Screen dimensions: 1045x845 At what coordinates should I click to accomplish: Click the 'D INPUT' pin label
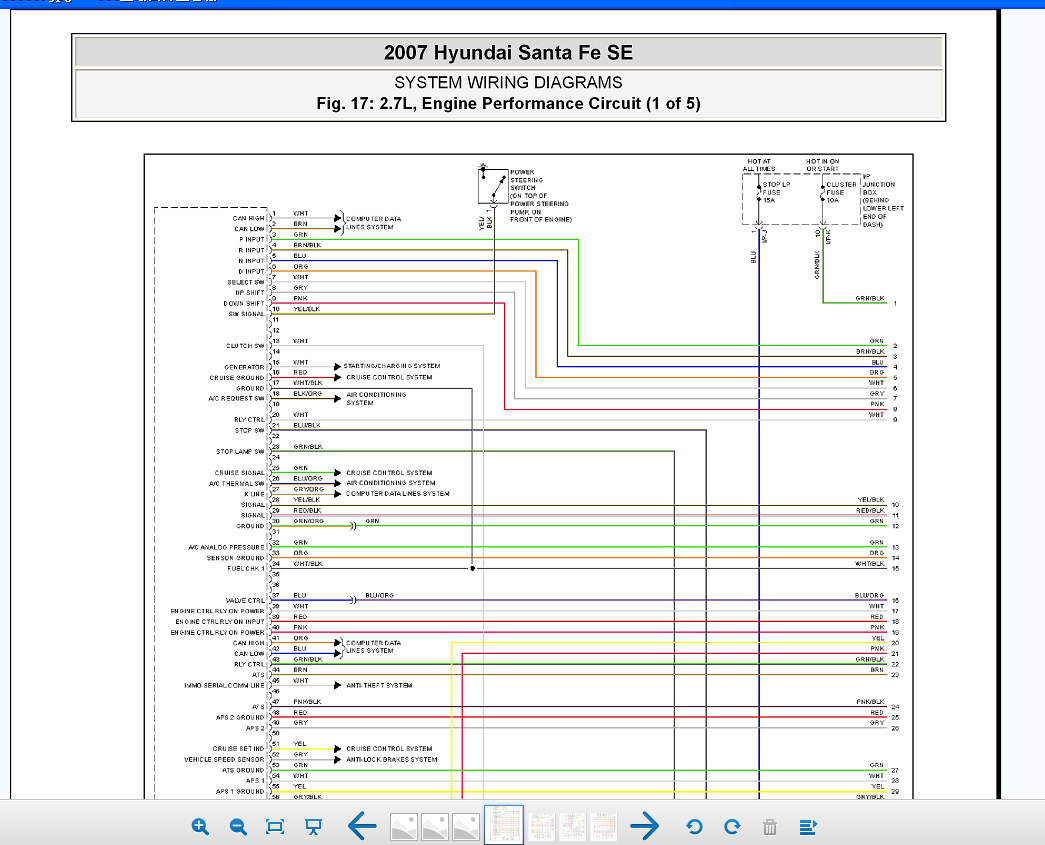(x=252, y=271)
